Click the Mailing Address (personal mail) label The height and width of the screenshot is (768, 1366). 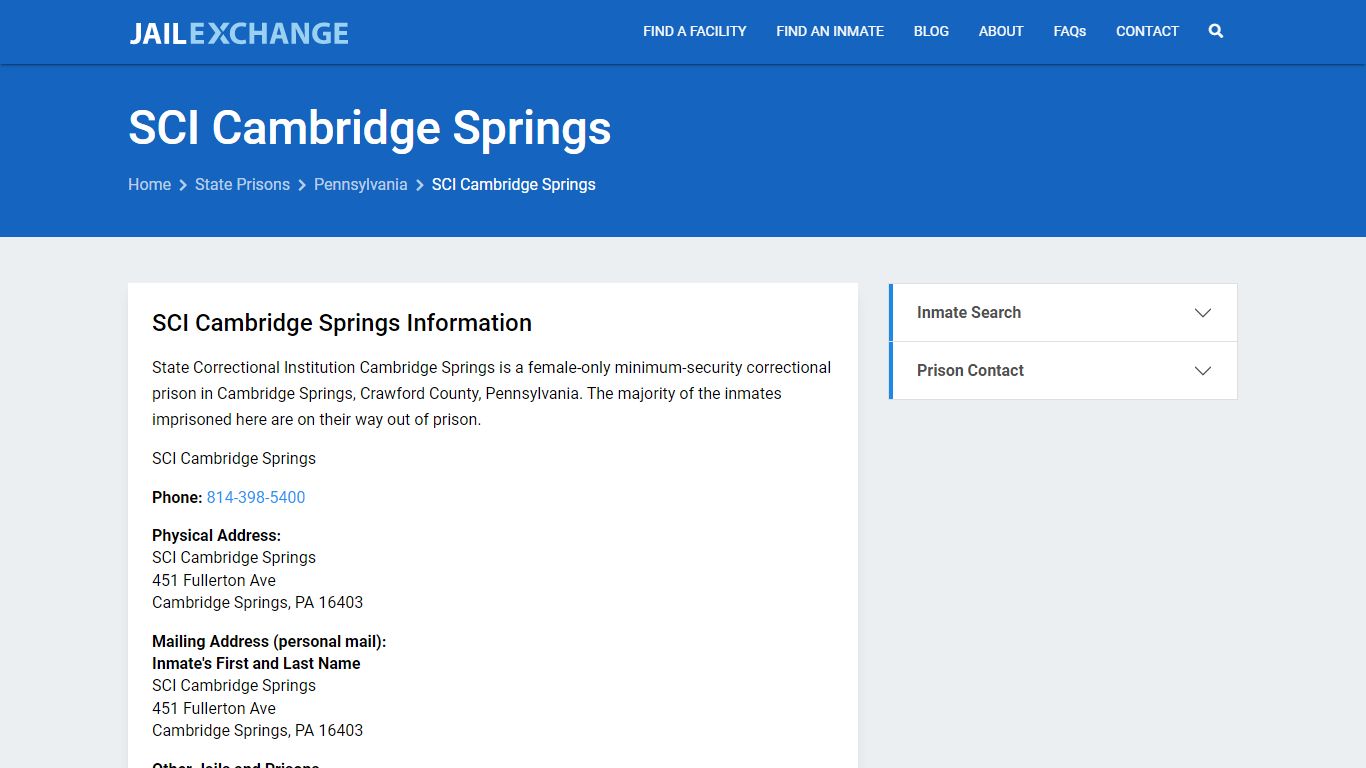pyautogui.click(x=269, y=641)
